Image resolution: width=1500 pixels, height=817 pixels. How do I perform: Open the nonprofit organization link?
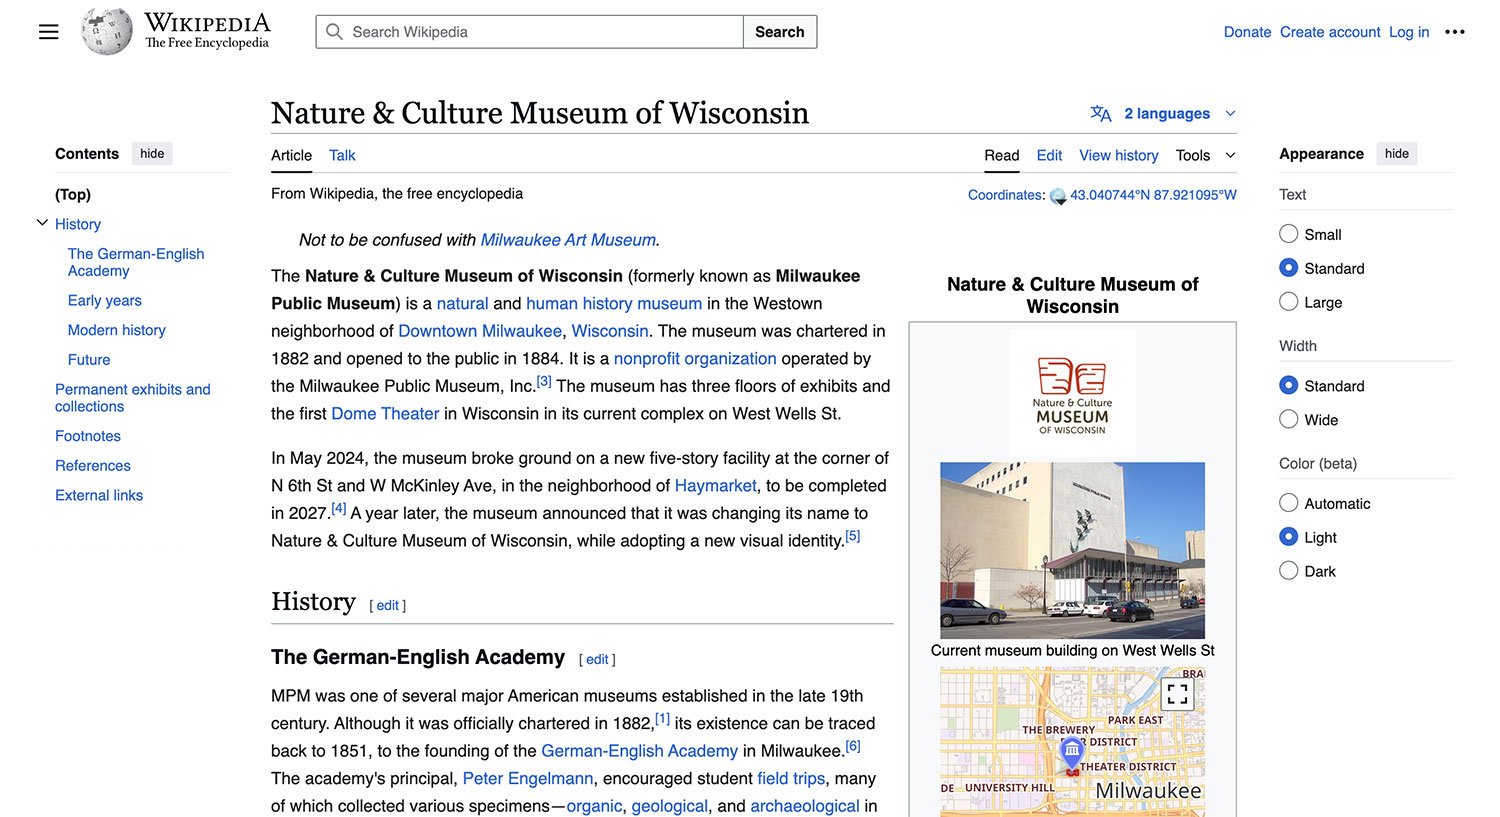pos(695,358)
